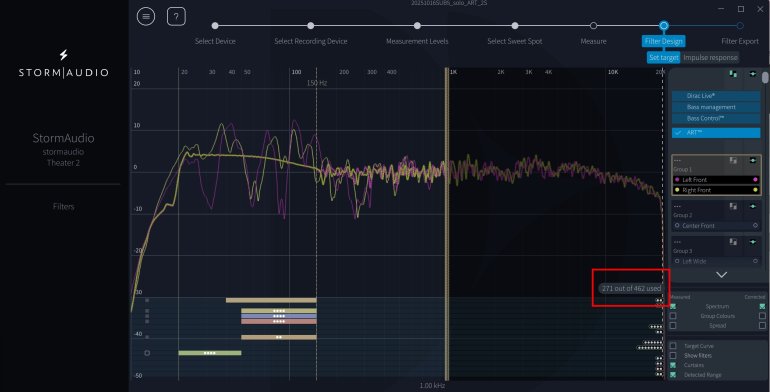Click Group 2 arrow link icon
The width and height of the screenshot is (770, 392).
click(x=753, y=206)
